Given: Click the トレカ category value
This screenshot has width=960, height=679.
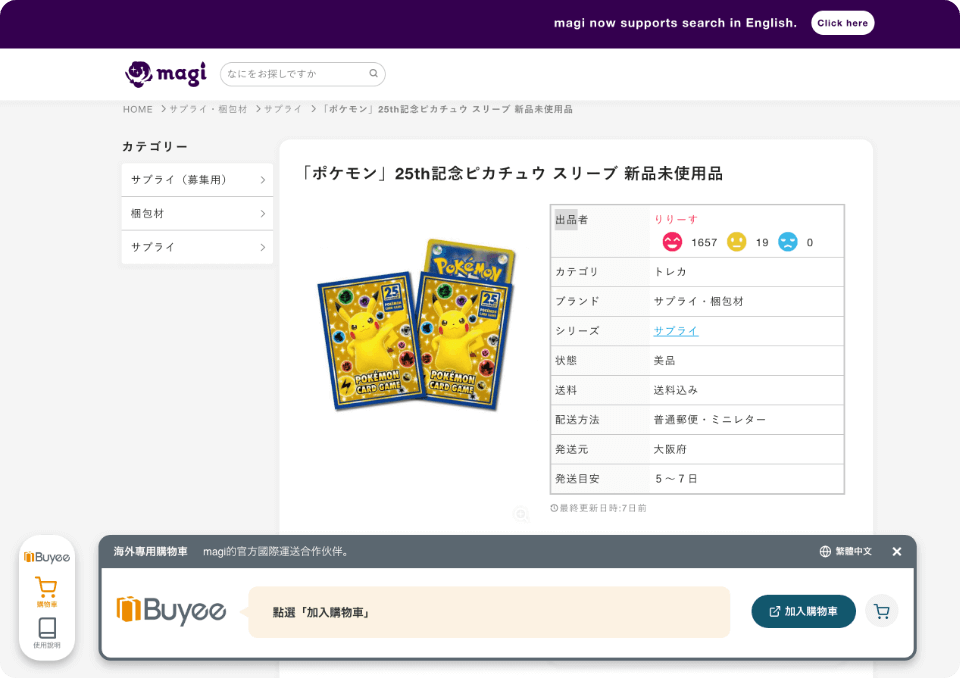Looking at the screenshot, I should tap(670, 272).
